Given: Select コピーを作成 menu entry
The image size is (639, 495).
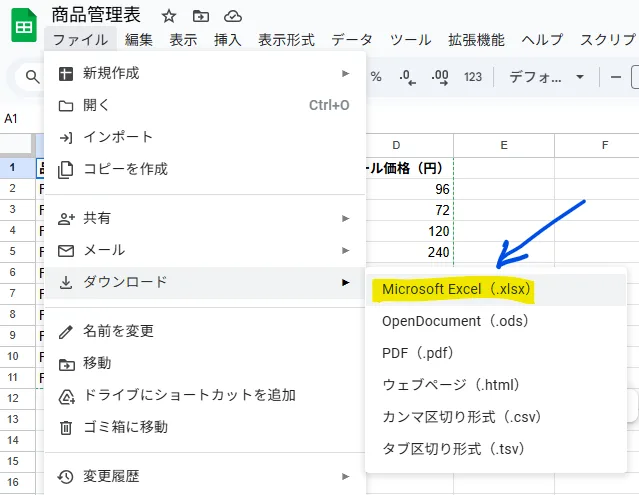Looking at the screenshot, I should [x=205, y=169].
